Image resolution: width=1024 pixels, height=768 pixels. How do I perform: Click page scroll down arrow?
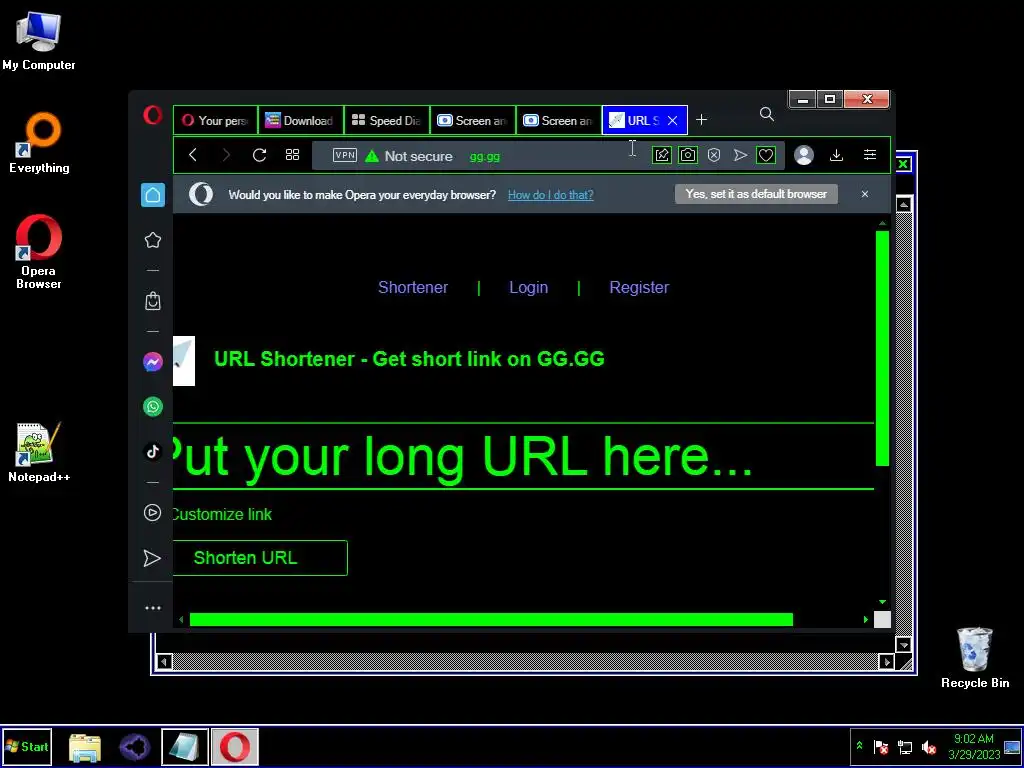click(882, 601)
